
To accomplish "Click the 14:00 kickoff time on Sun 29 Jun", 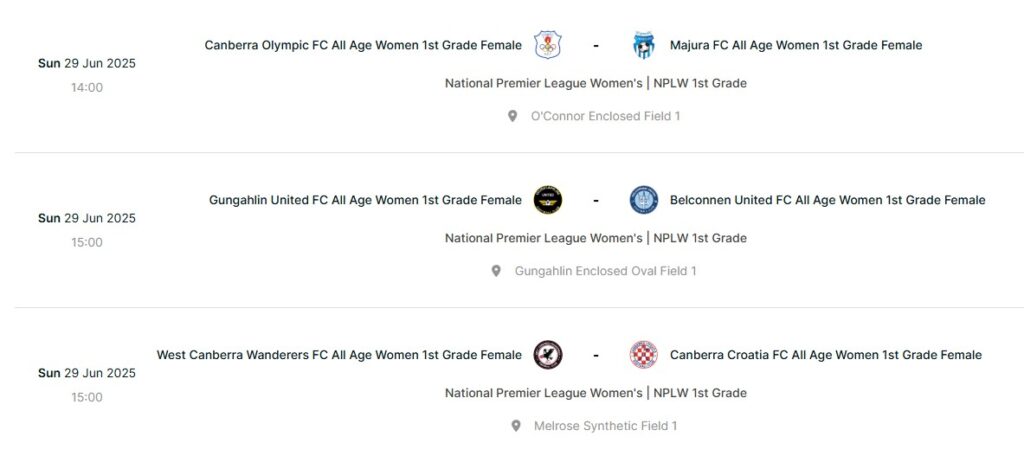I will point(87,87).
